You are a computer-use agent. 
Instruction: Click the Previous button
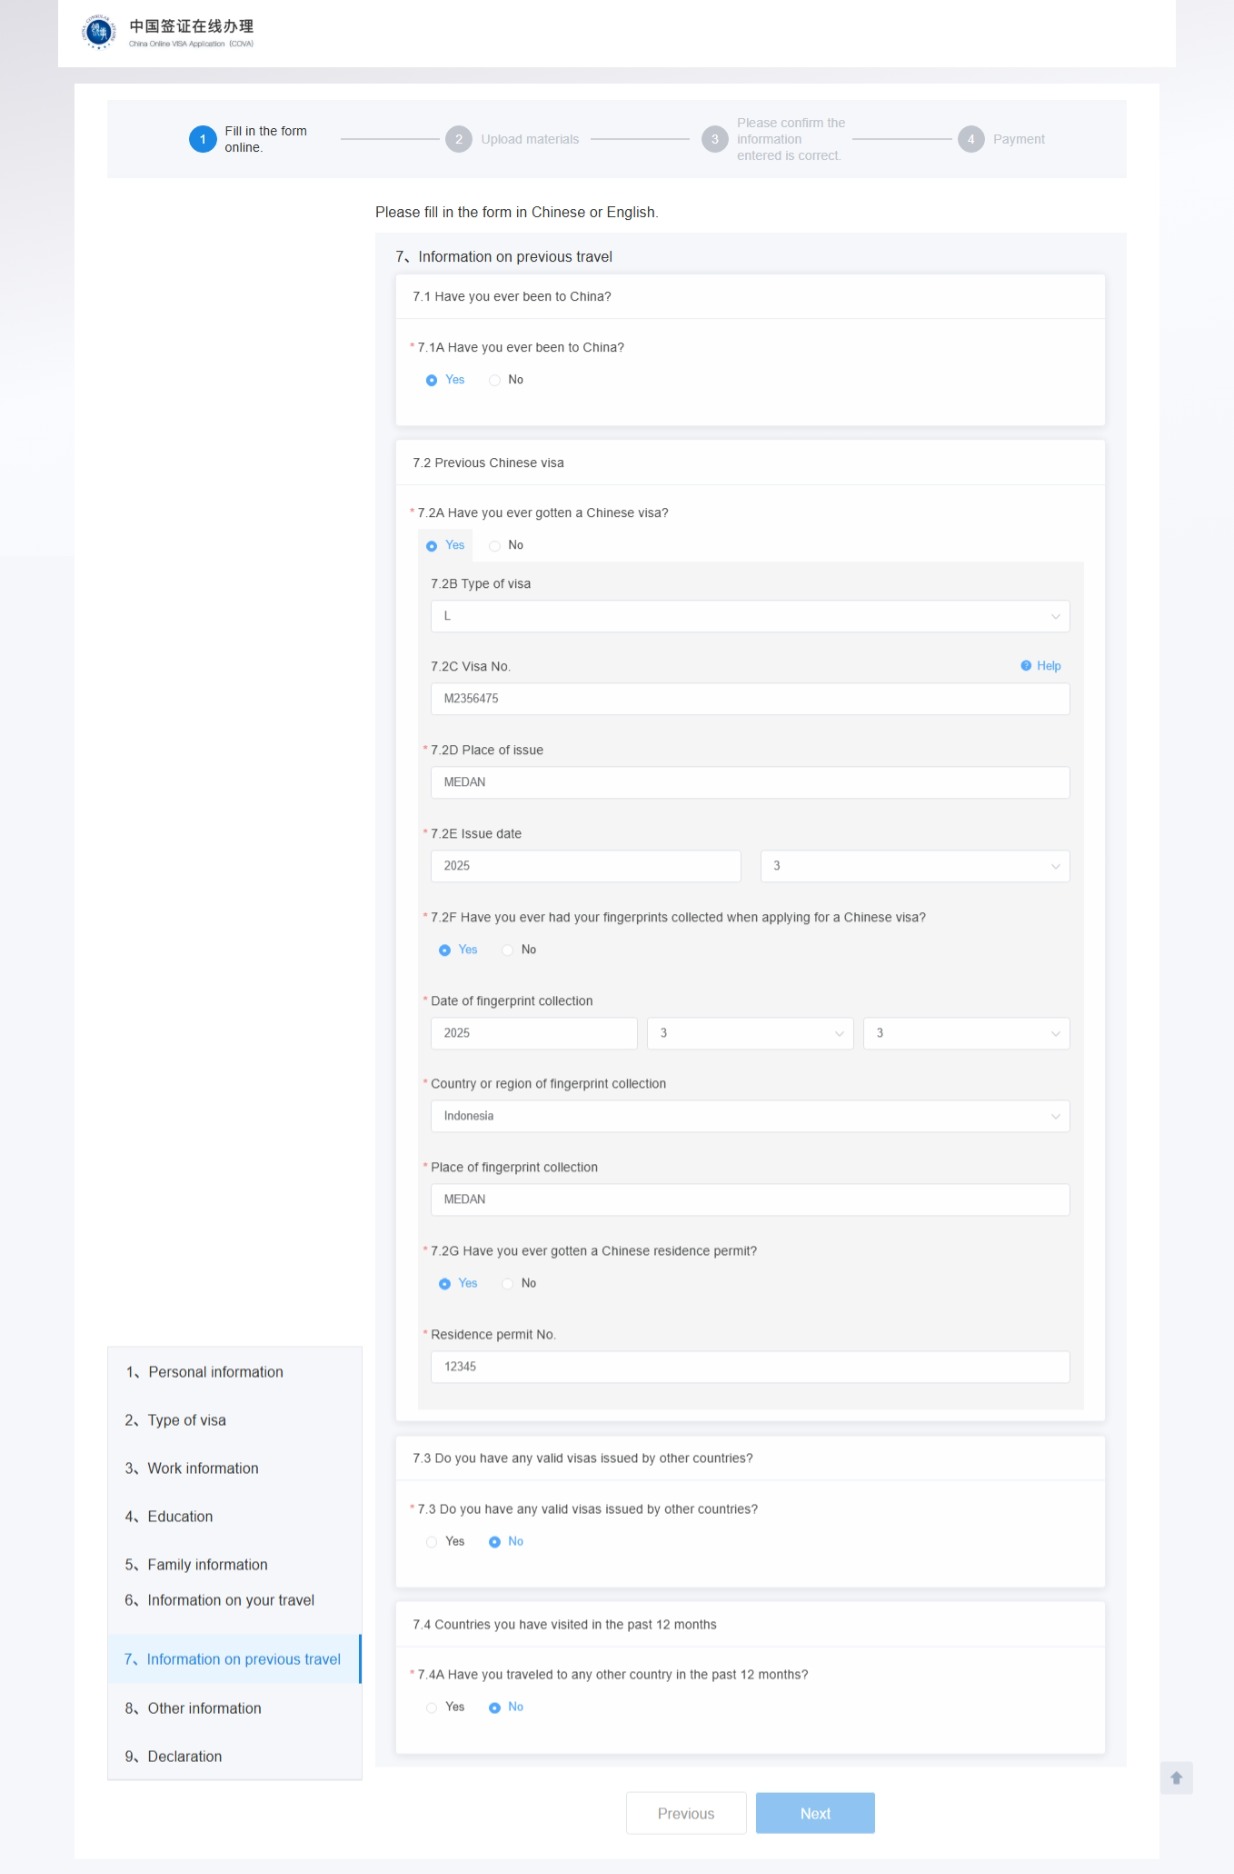tap(686, 1813)
